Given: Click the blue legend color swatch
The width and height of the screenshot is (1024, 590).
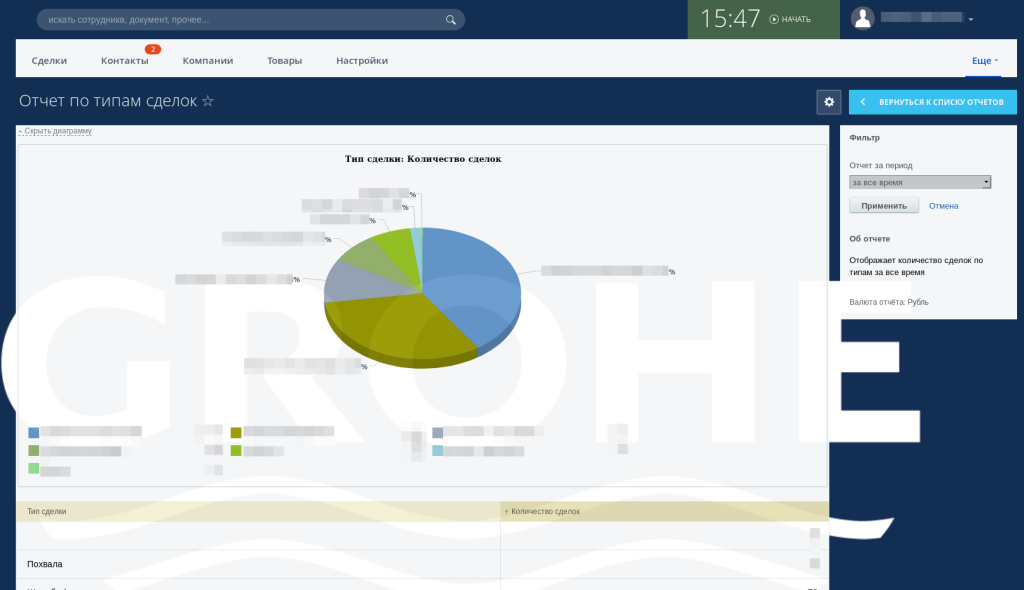Looking at the screenshot, I should click(x=34, y=433).
